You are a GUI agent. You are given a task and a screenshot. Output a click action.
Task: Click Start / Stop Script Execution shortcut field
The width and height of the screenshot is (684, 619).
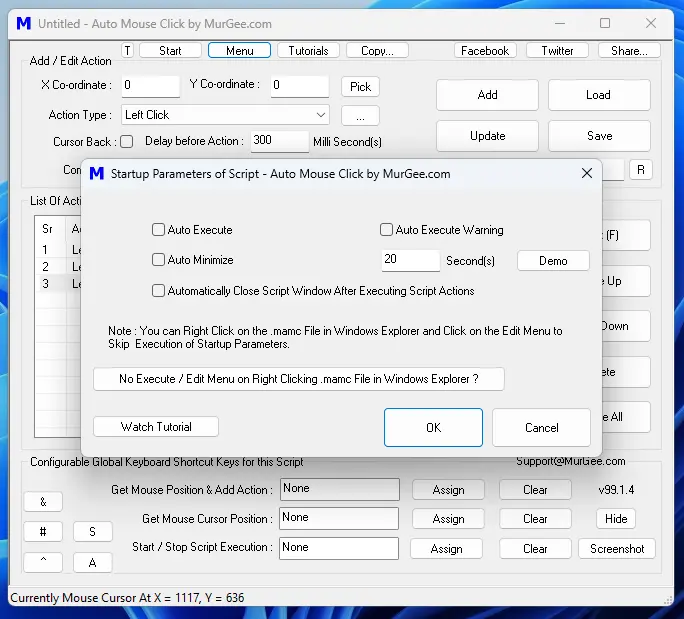click(x=339, y=548)
